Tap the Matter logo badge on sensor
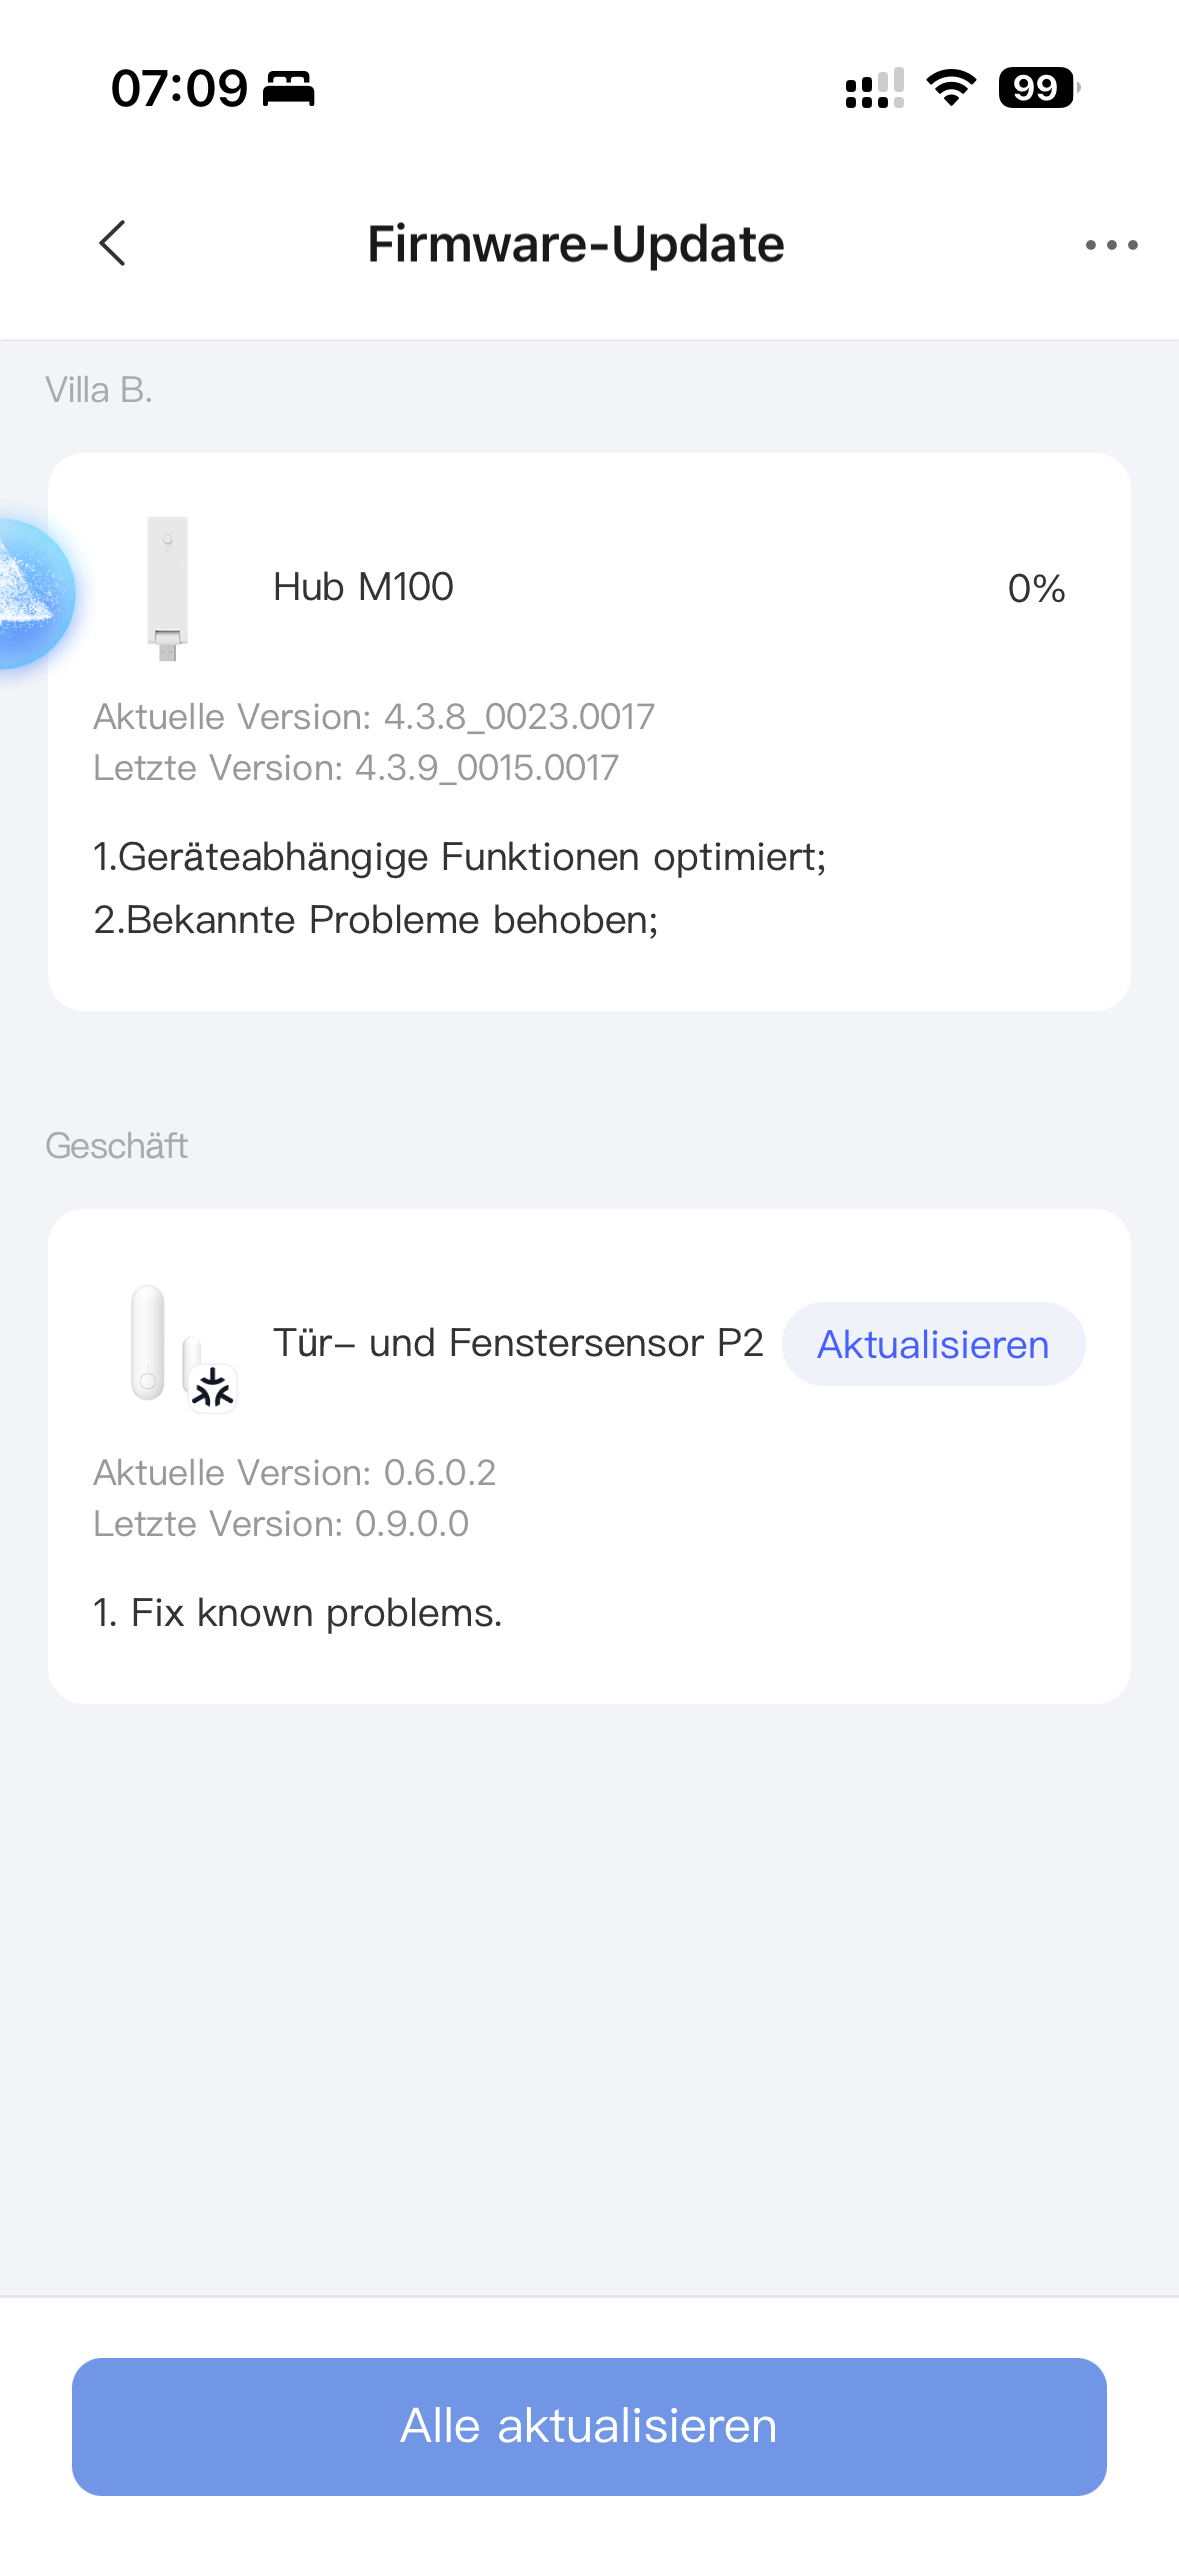The height and width of the screenshot is (2556, 1179). [213, 1388]
